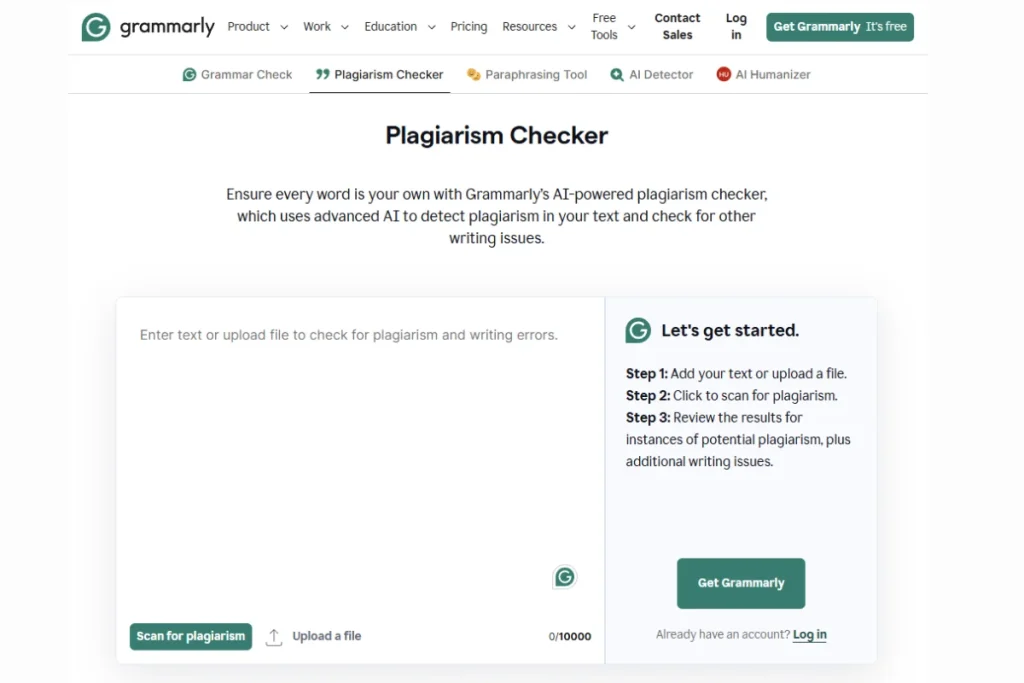Click the green G icon beside Let's get started
The image size is (1024, 683).
[x=638, y=330]
